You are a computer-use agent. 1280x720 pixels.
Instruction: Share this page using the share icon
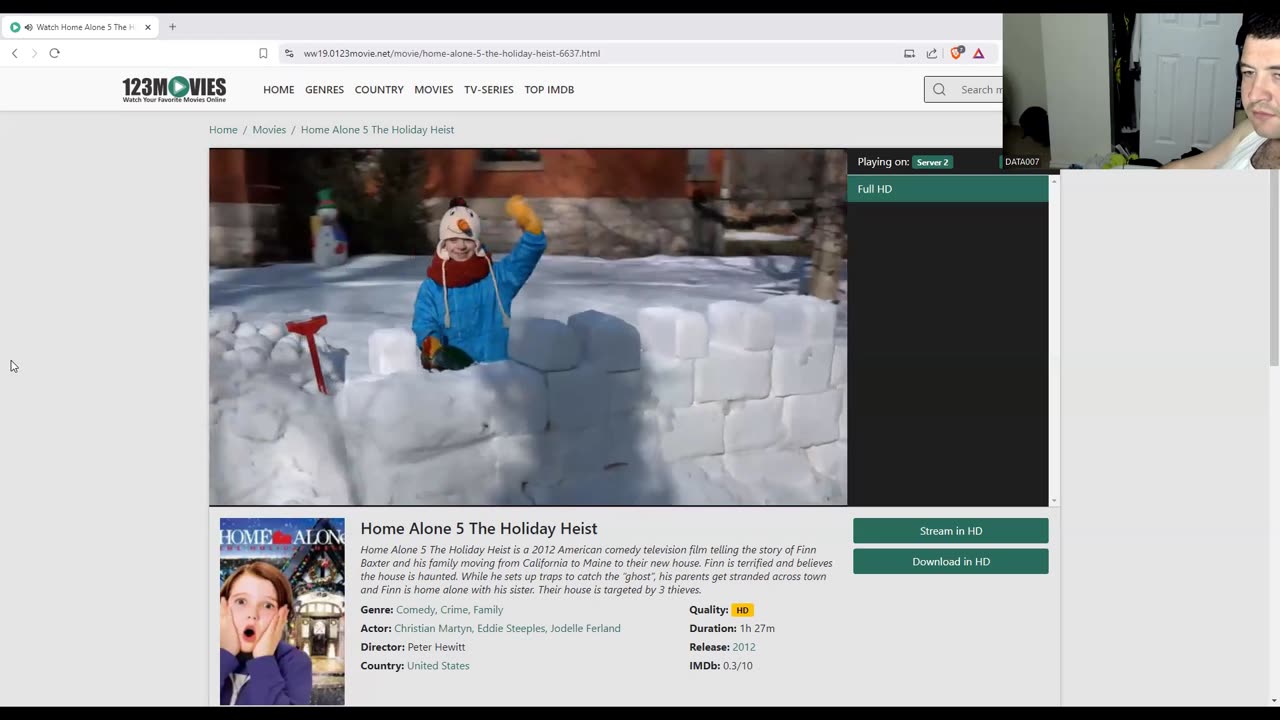pos(932,53)
